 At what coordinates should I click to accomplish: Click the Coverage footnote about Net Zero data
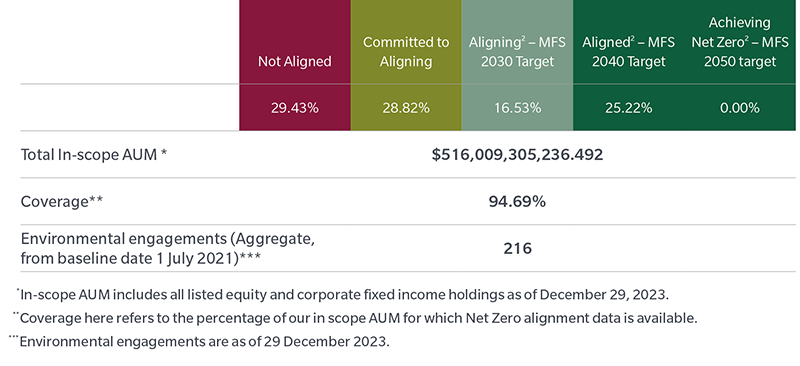click(355, 318)
